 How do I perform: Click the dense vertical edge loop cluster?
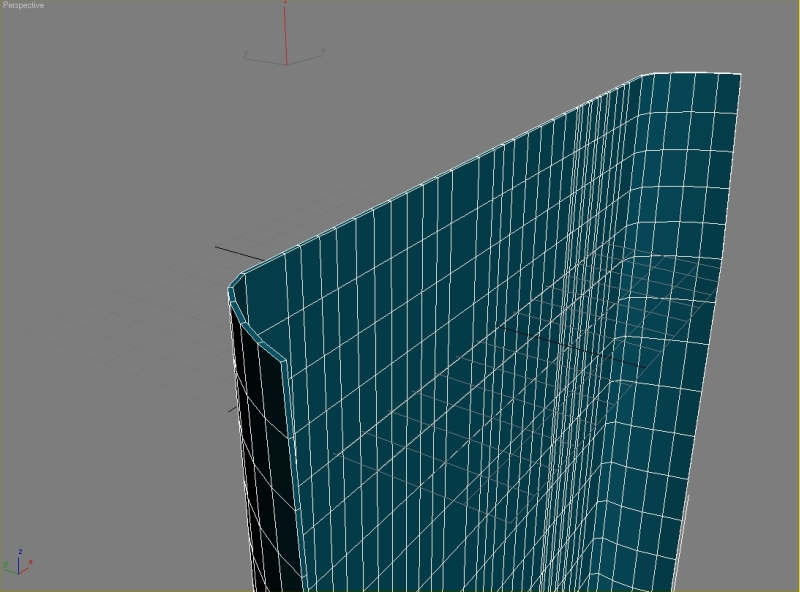(570, 300)
